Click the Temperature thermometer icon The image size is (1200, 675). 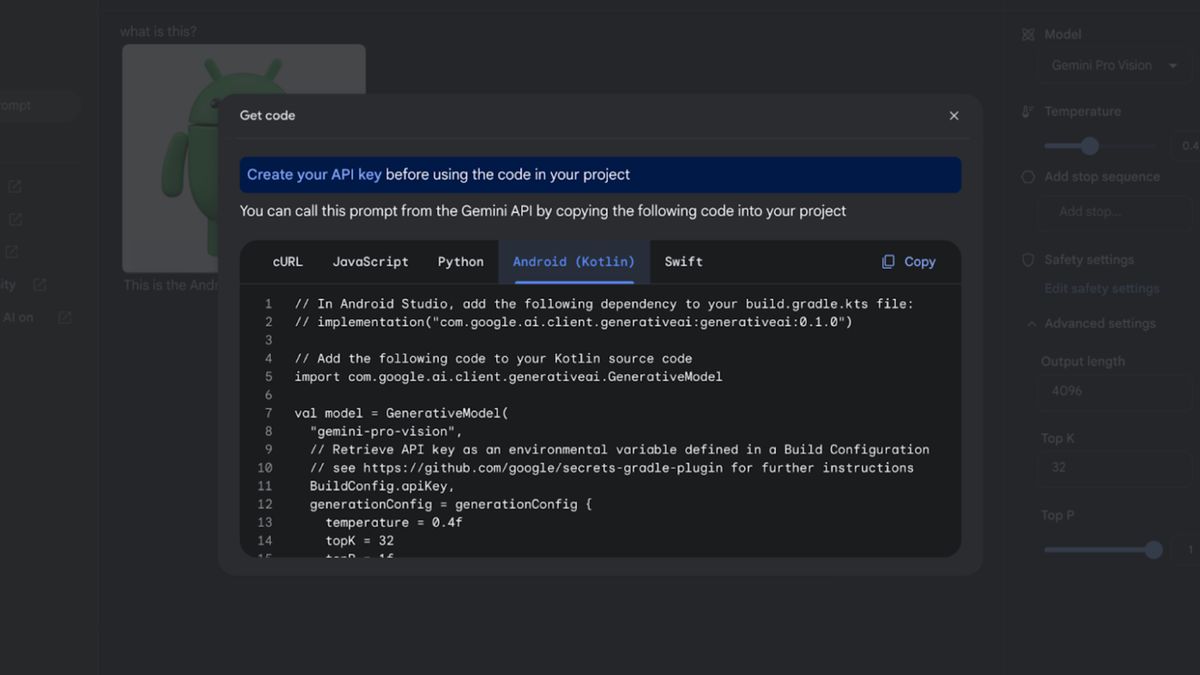[x=1028, y=112]
